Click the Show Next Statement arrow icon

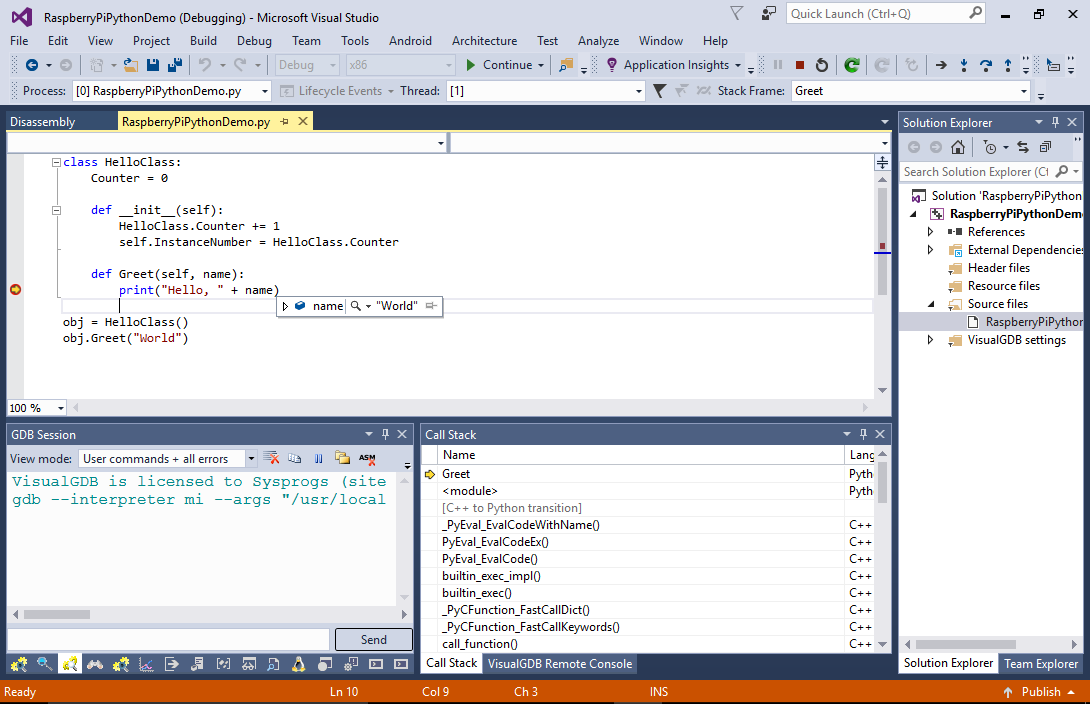(x=941, y=65)
